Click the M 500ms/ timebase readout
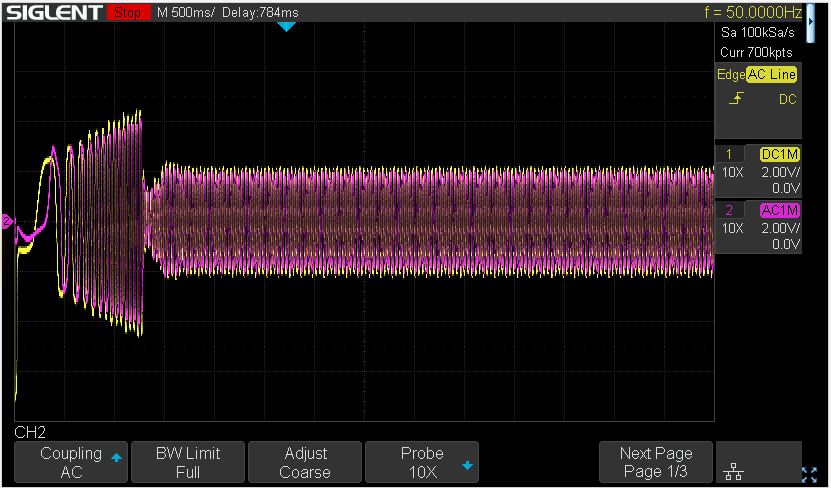 pos(186,12)
